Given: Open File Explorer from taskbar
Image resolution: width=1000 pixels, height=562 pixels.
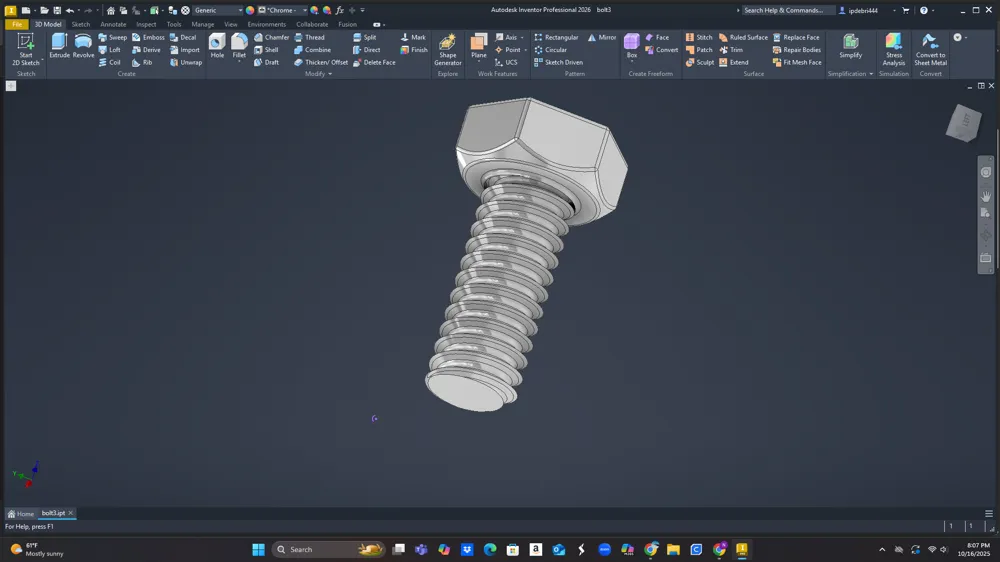Looking at the screenshot, I should click(x=673, y=549).
